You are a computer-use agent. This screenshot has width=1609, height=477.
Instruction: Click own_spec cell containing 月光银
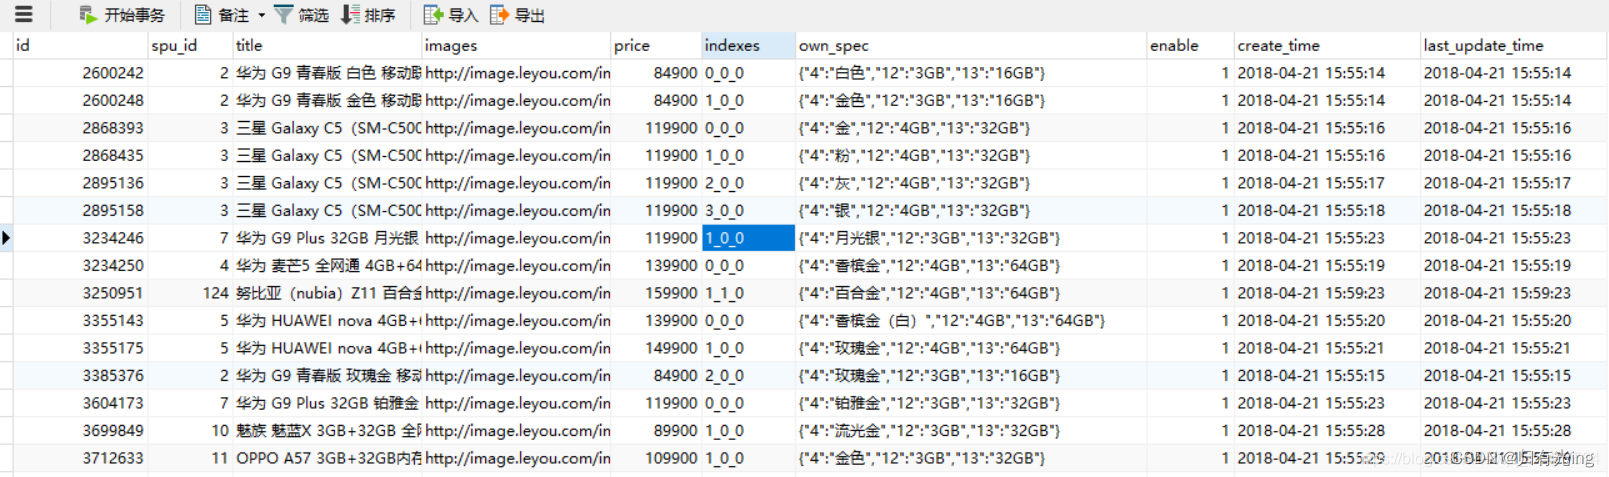point(971,238)
